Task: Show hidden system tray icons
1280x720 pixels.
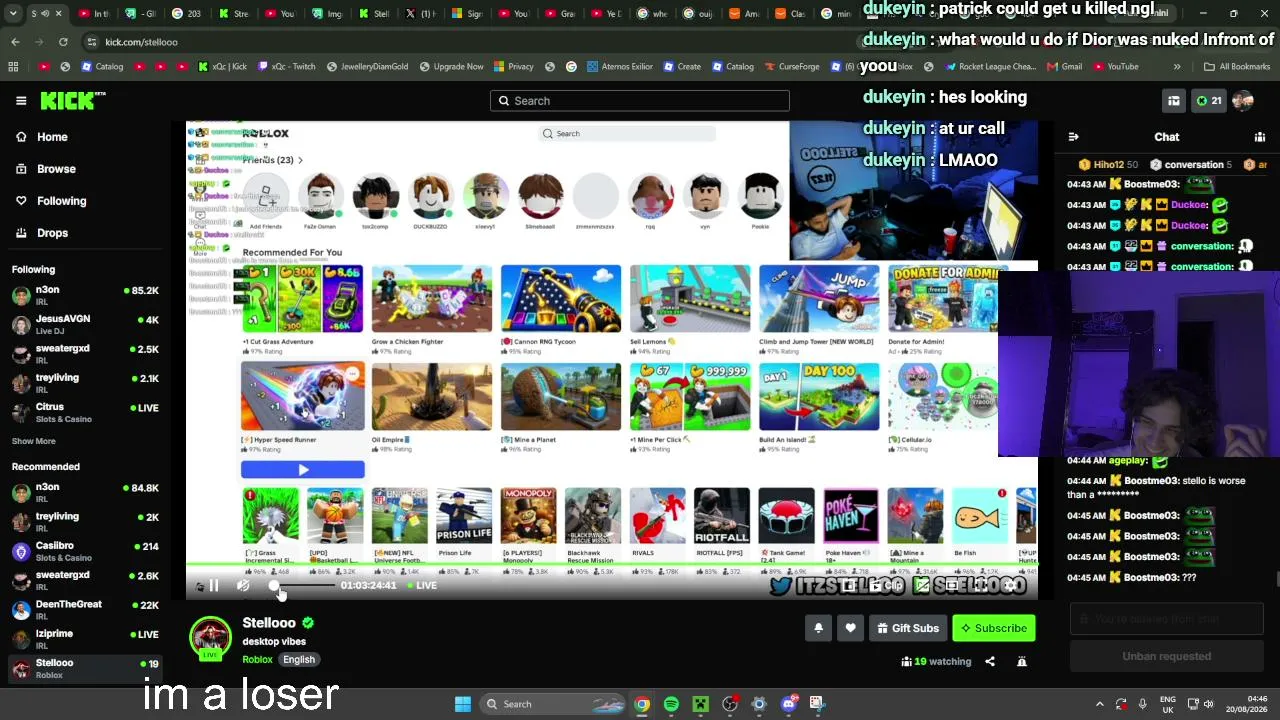Action: [1100, 704]
